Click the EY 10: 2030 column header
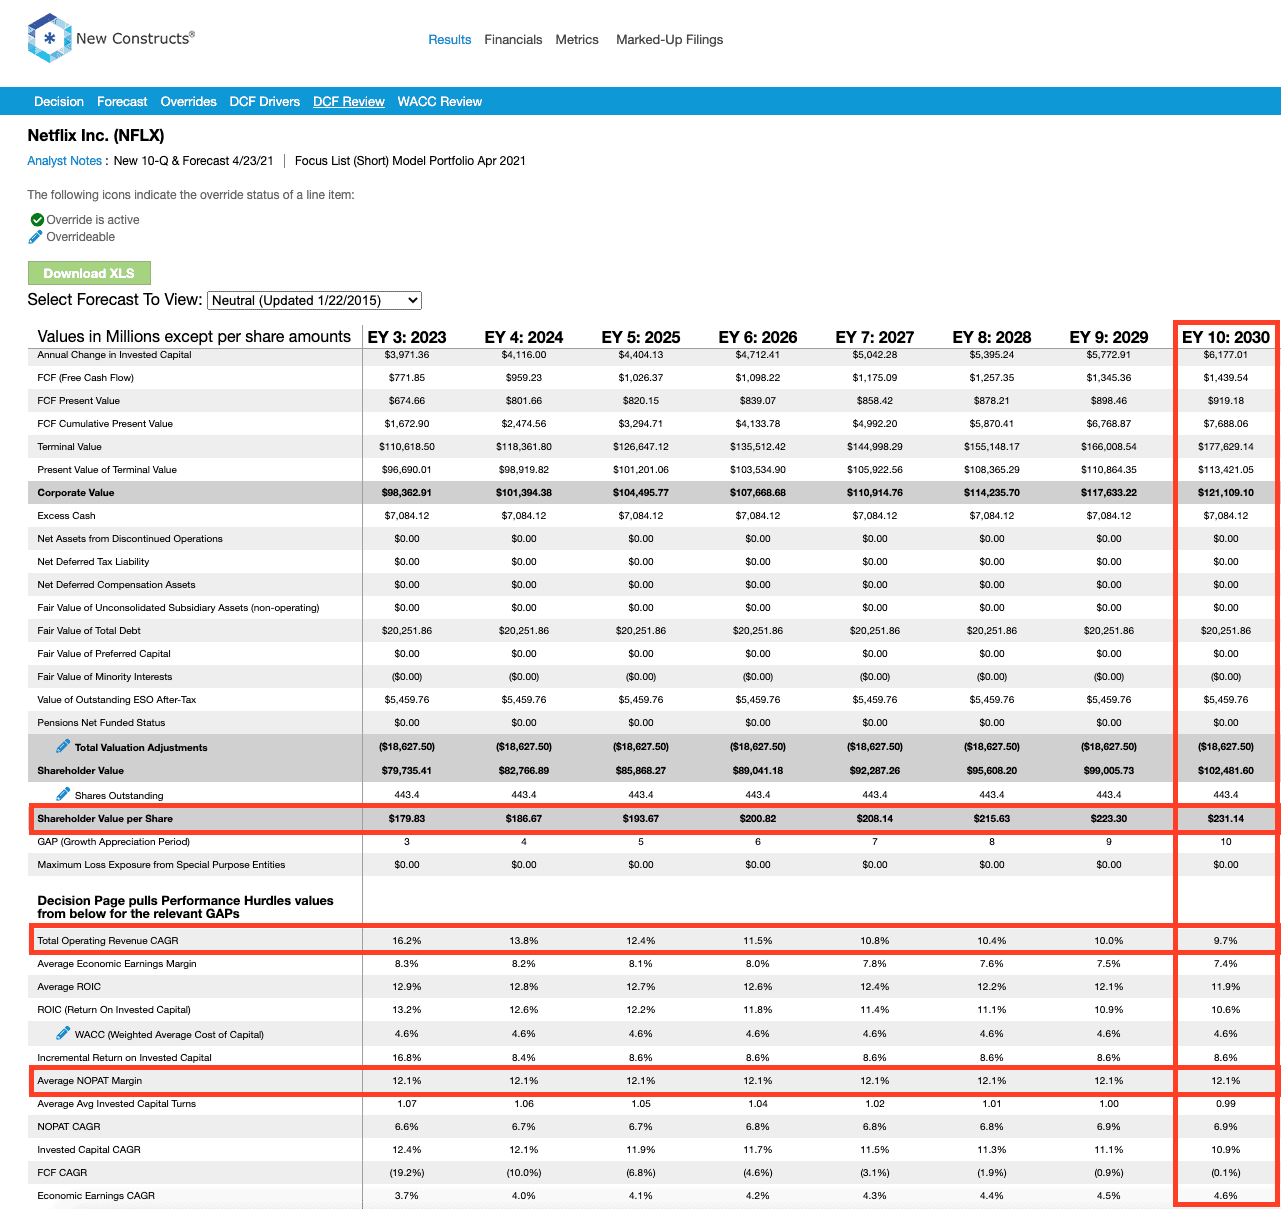The height and width of the screenshot is (1209, 1281). [x=1226, y=337]
